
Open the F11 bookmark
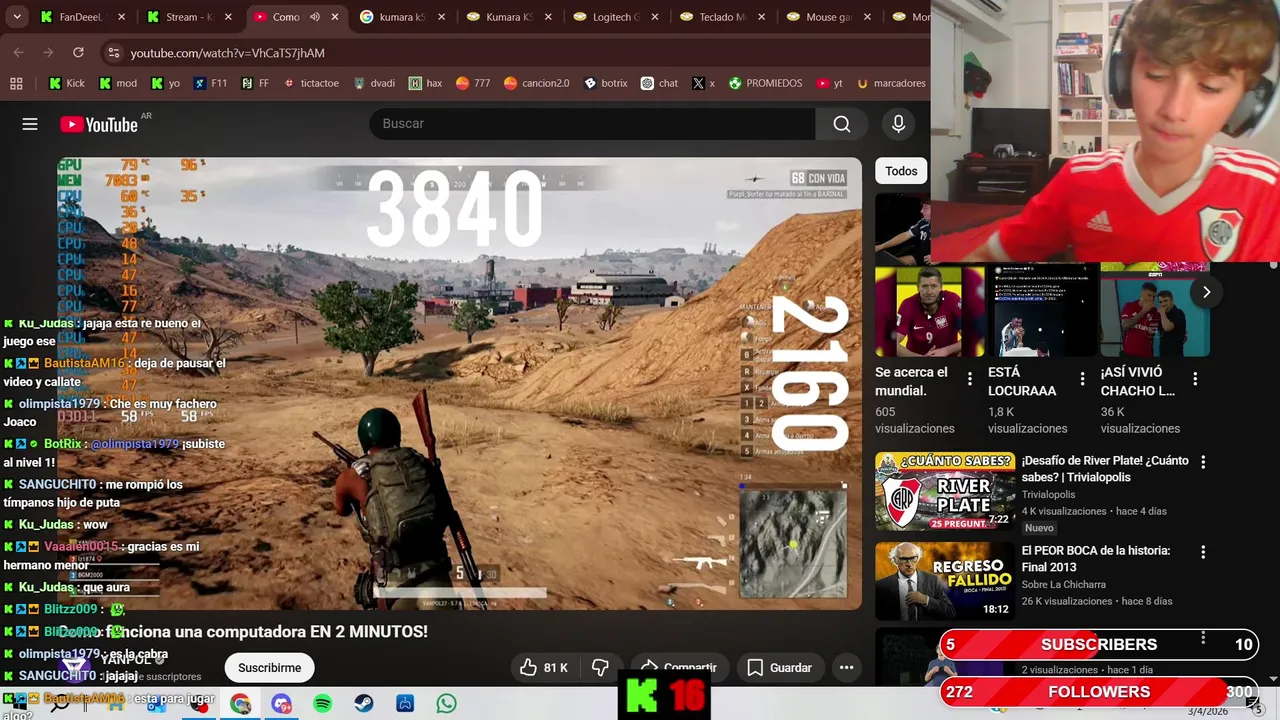click(x=210, y=83)
